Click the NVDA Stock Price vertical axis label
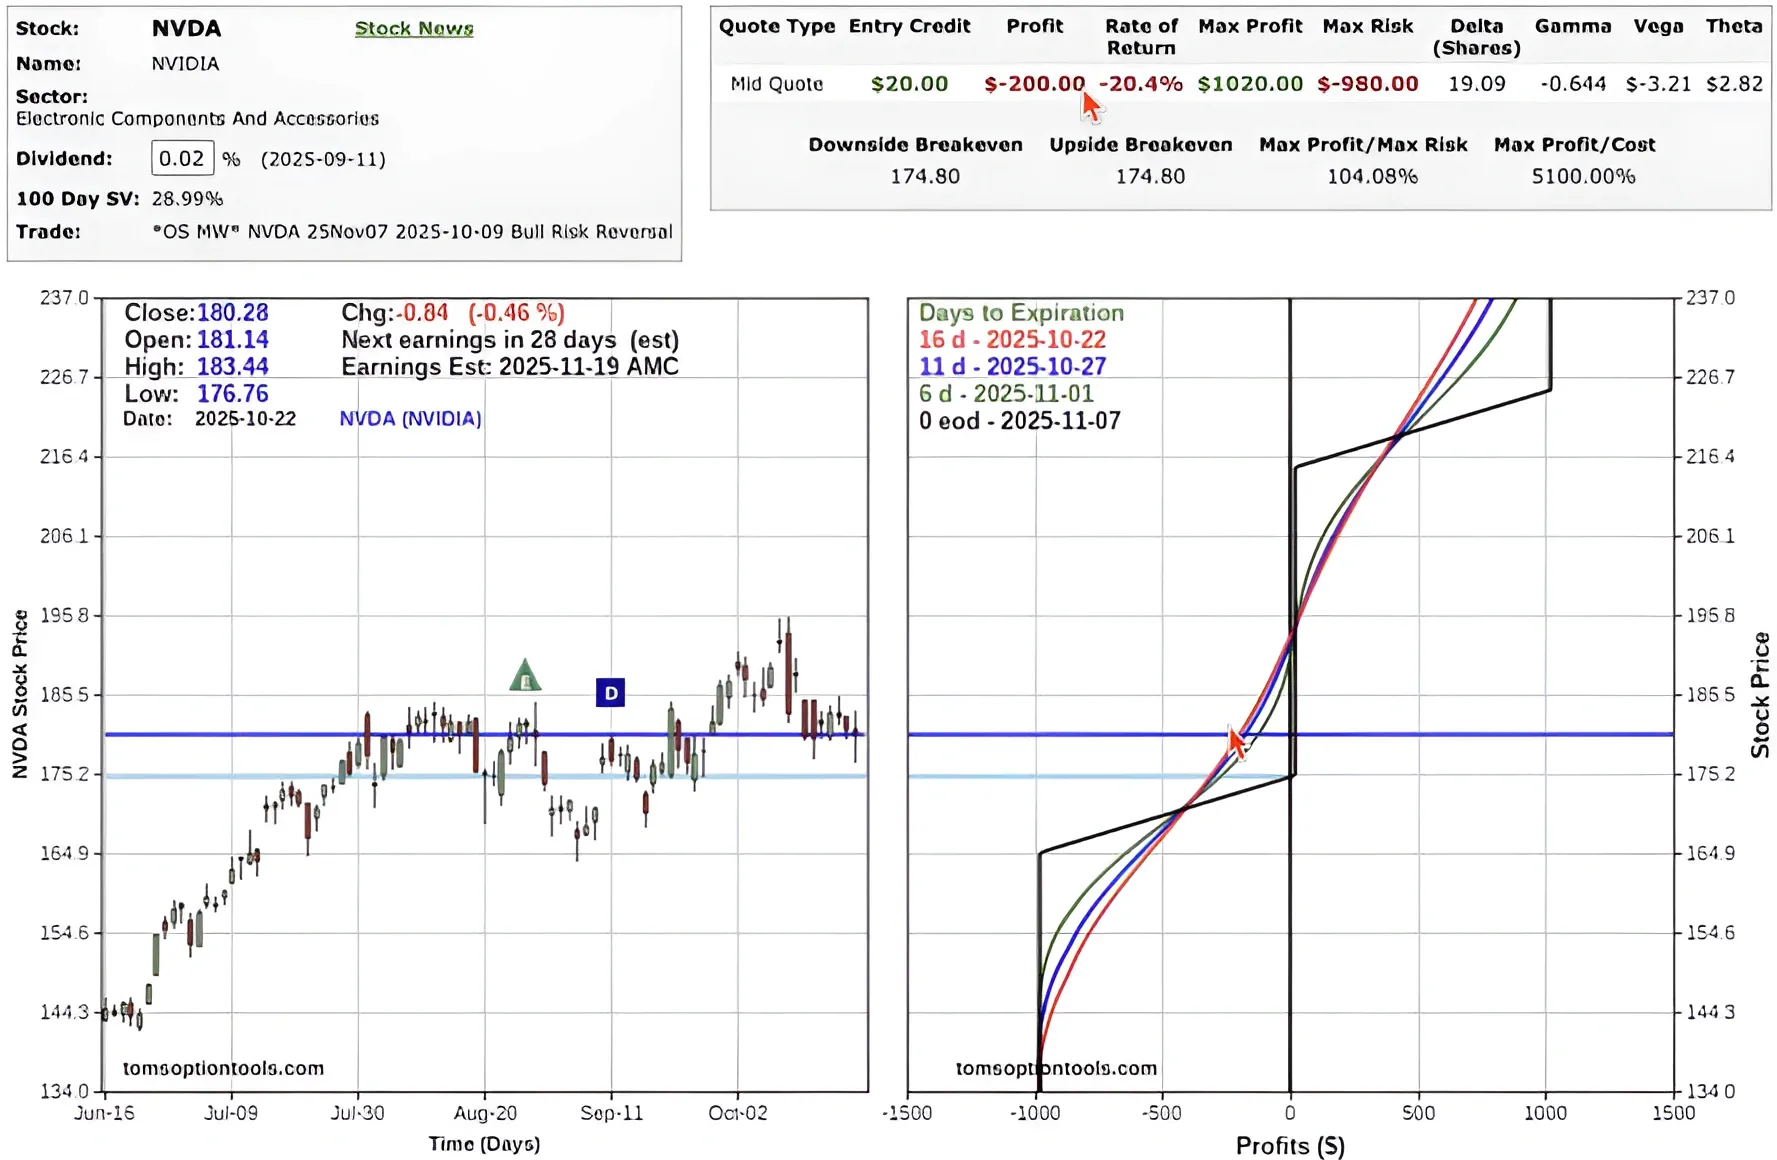Screen dimensions: 1777x1160 pyautogui.click(x=20, y=694)
